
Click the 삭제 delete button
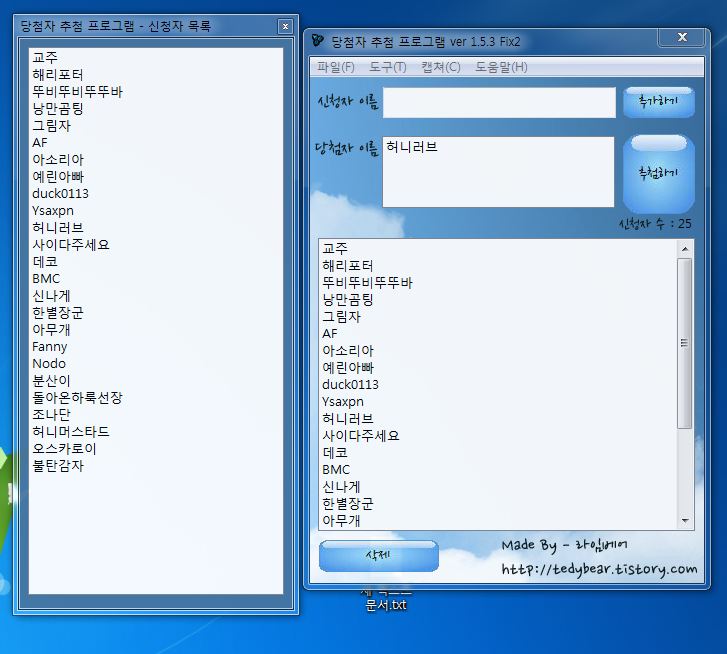pyautogui.click(x=378, y=555)
